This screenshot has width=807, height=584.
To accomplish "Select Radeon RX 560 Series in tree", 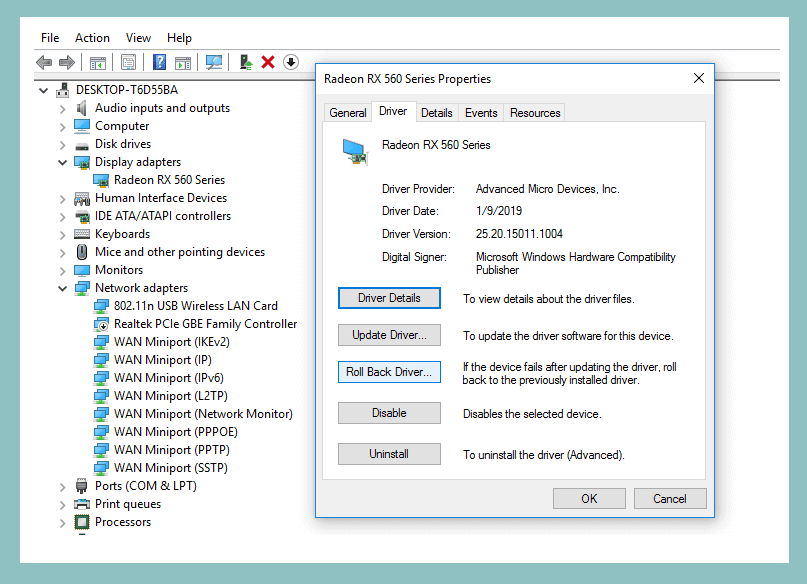I will 169,180.
